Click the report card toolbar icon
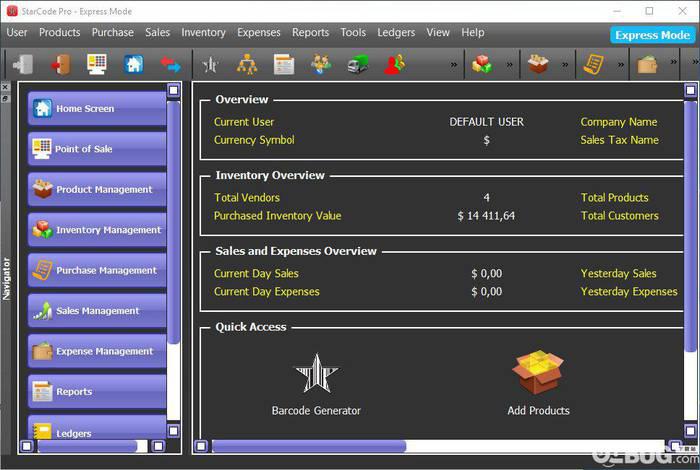Image resolution: width=700 pixels, height=470 pixels. pos(284,64)
